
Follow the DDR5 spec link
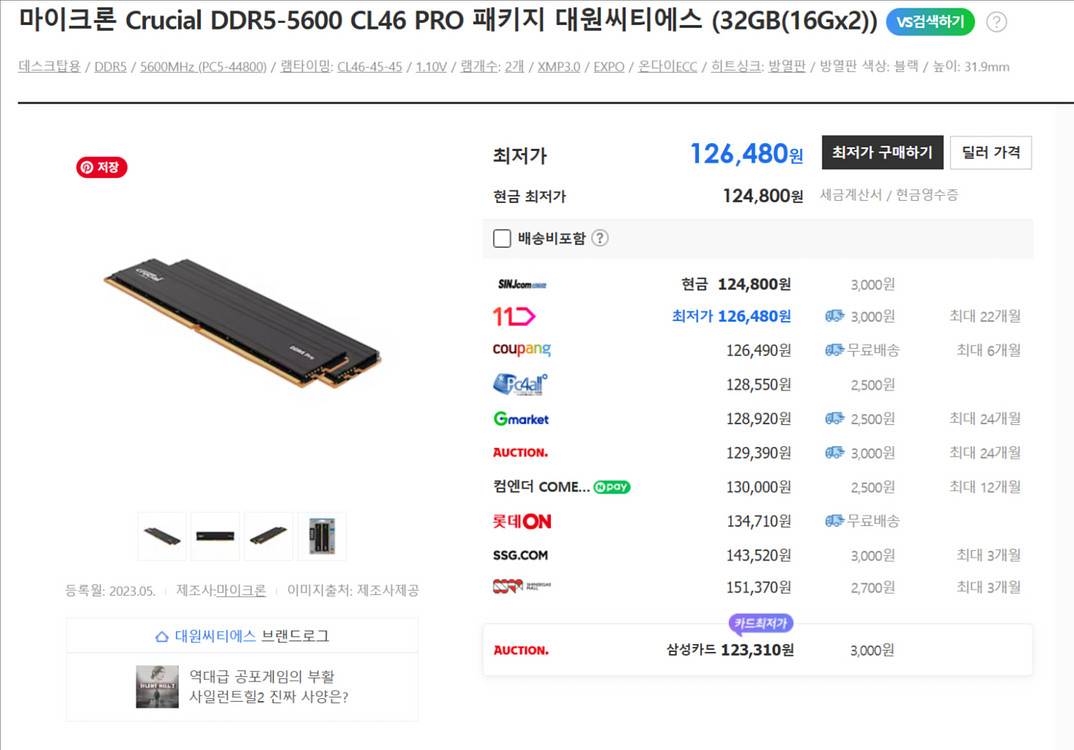pyautogui.click(x=110, y=66)
